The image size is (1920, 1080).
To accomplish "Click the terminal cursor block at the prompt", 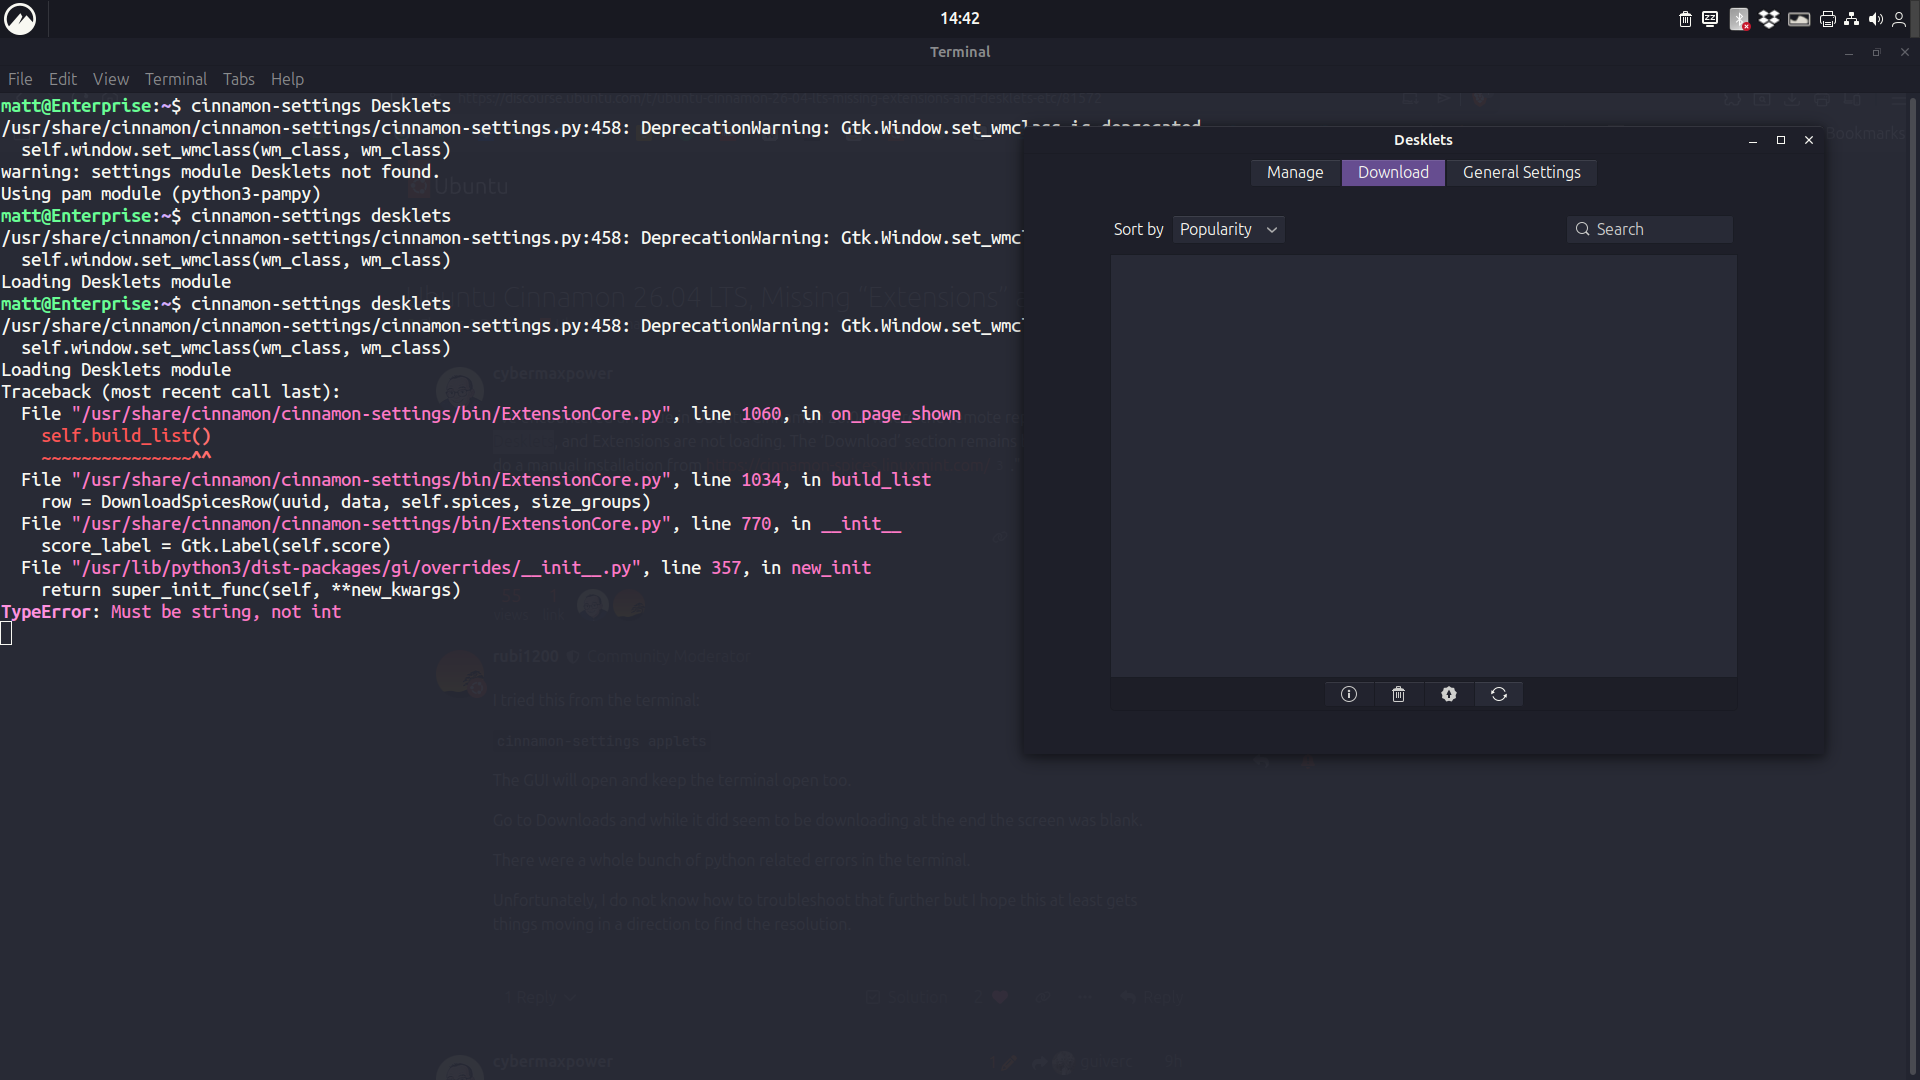I will tap(6, 634).
